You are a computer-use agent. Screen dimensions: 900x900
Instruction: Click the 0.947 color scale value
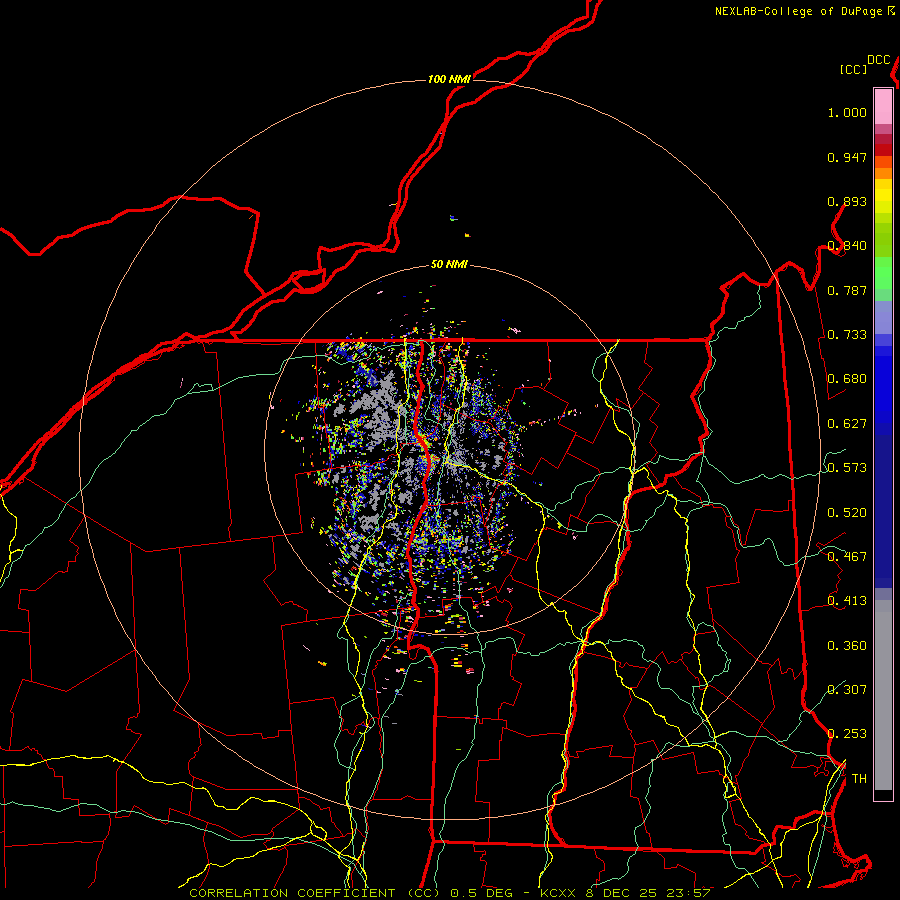point(847,157)
